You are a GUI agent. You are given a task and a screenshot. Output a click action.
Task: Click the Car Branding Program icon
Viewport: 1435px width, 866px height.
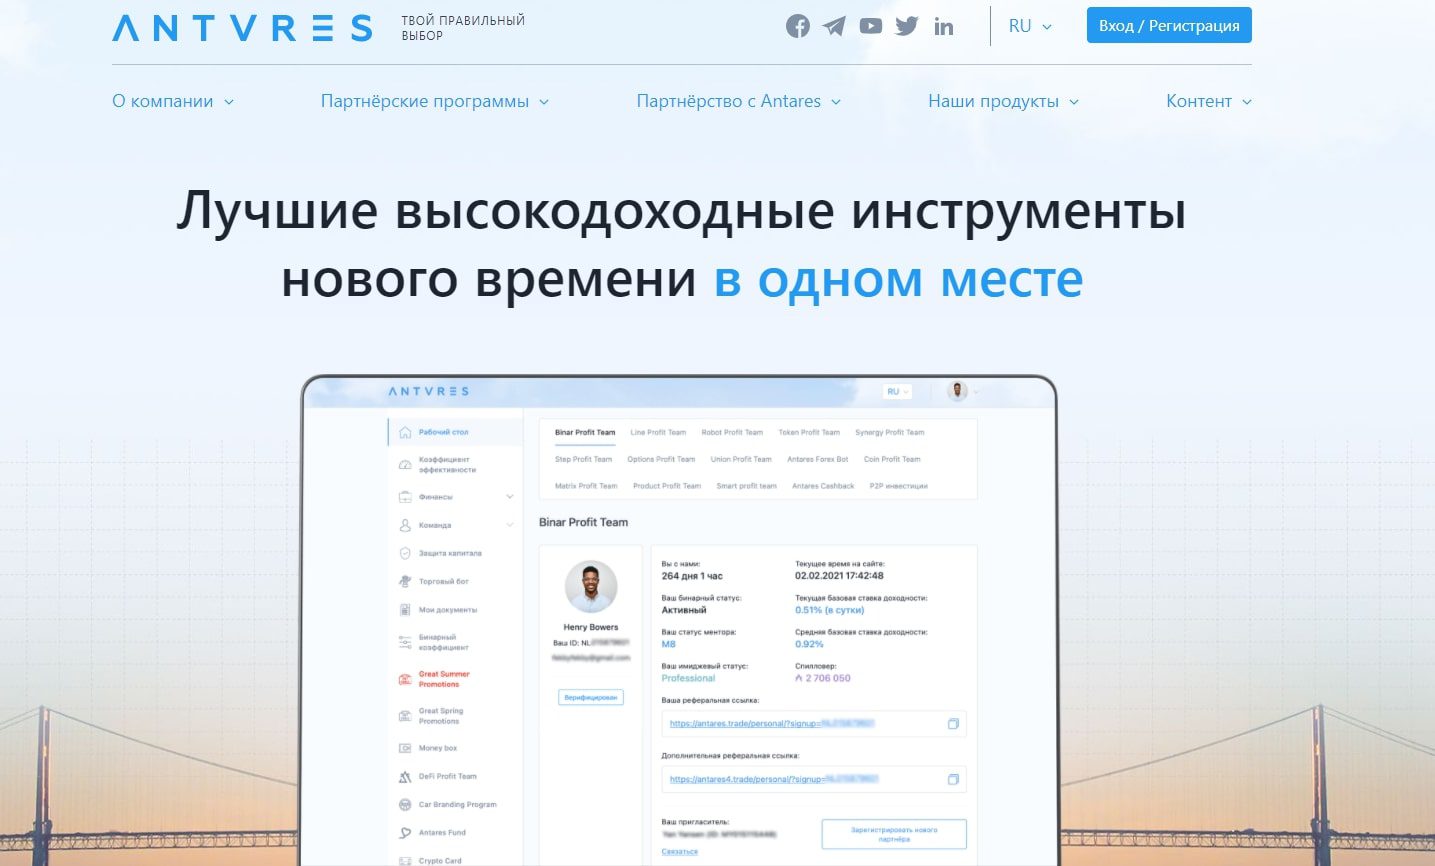405,804
